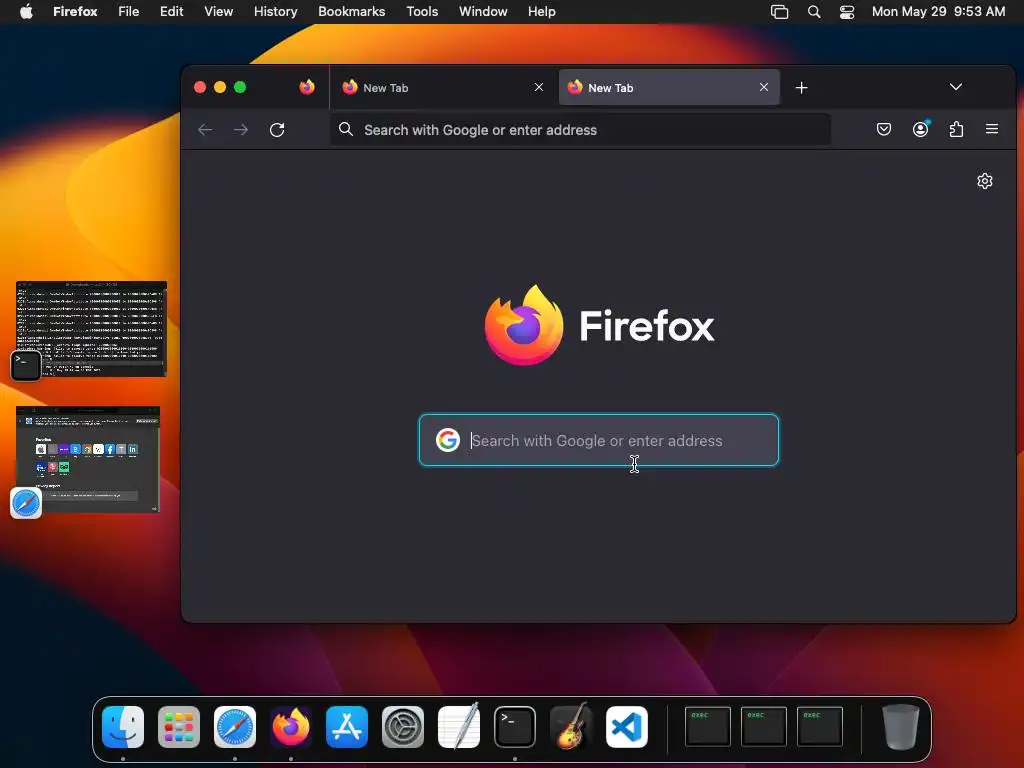
Task: Maximize the Firefox window with green button
Action: click(x=240, y=87)
